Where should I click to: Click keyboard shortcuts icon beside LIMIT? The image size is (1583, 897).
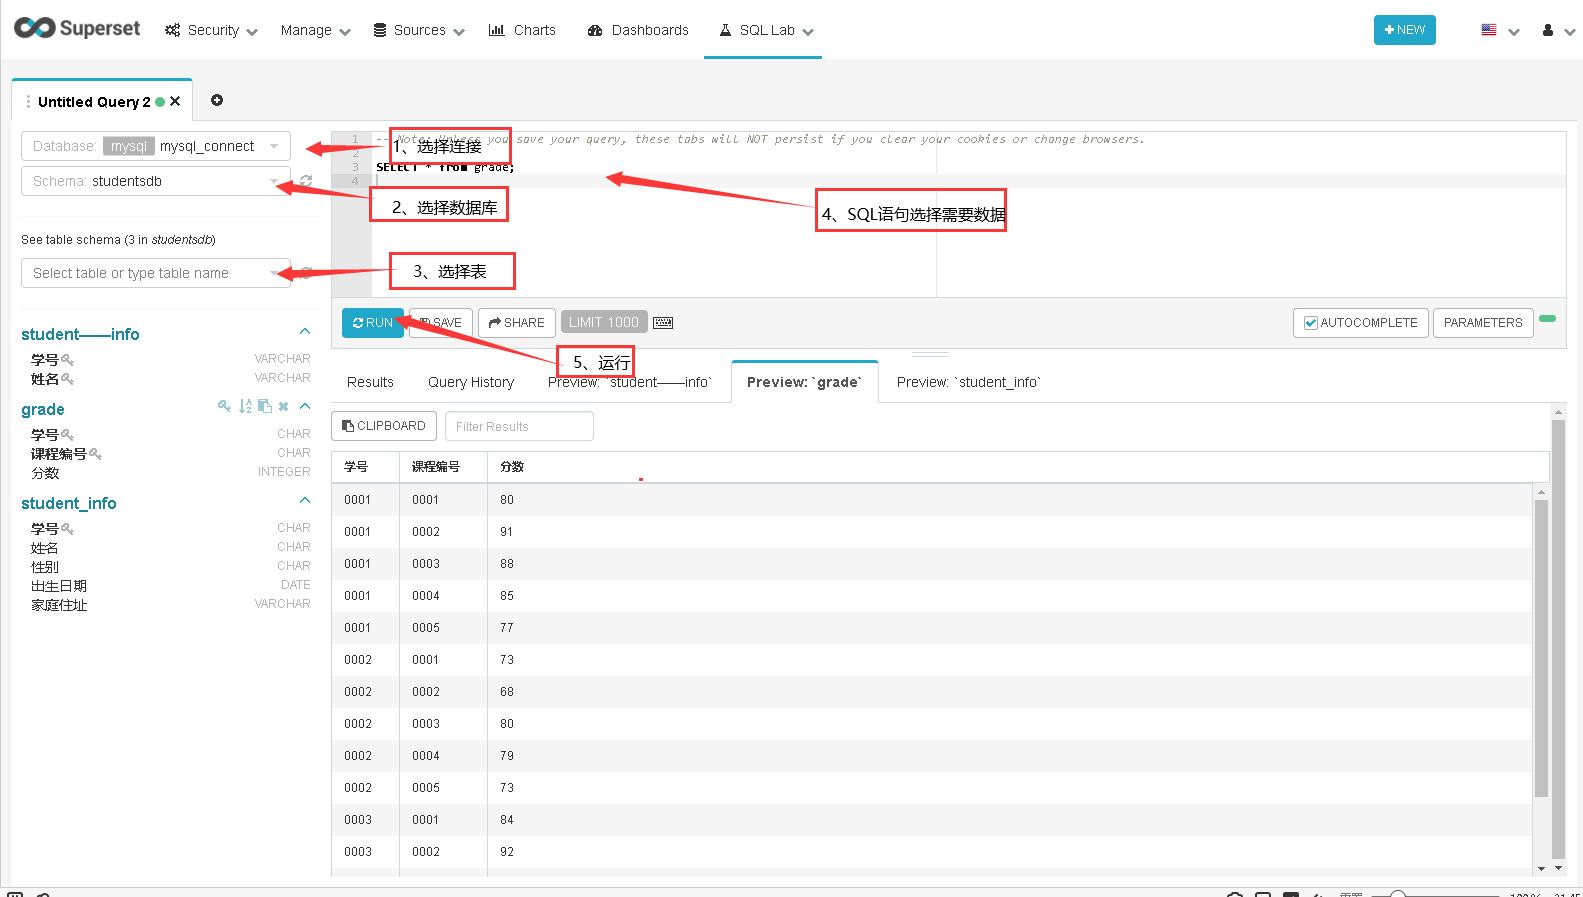coord(663,323)
